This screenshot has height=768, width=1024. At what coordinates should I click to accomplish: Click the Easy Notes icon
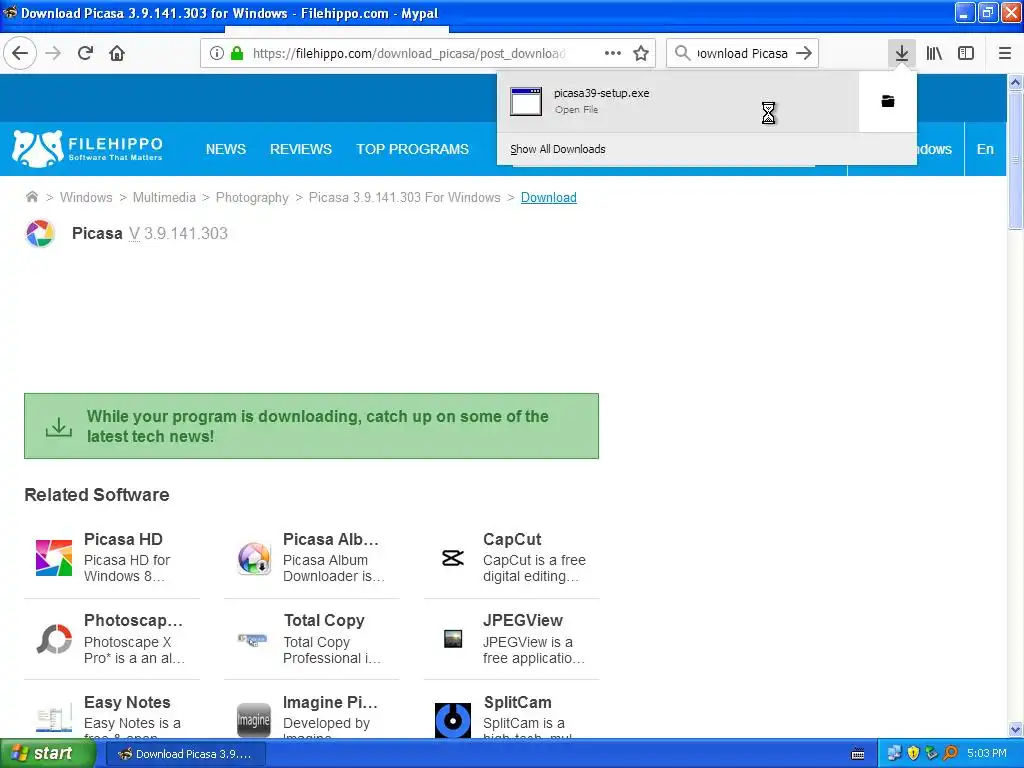coord(54,719)
